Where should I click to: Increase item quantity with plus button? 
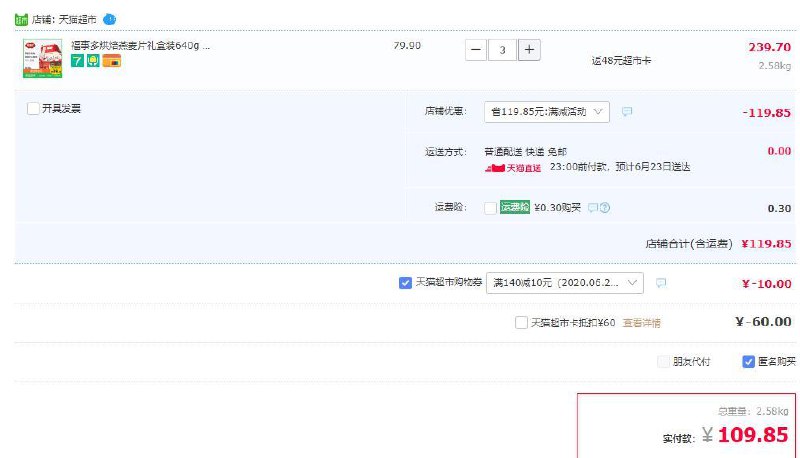coord(529,50)
